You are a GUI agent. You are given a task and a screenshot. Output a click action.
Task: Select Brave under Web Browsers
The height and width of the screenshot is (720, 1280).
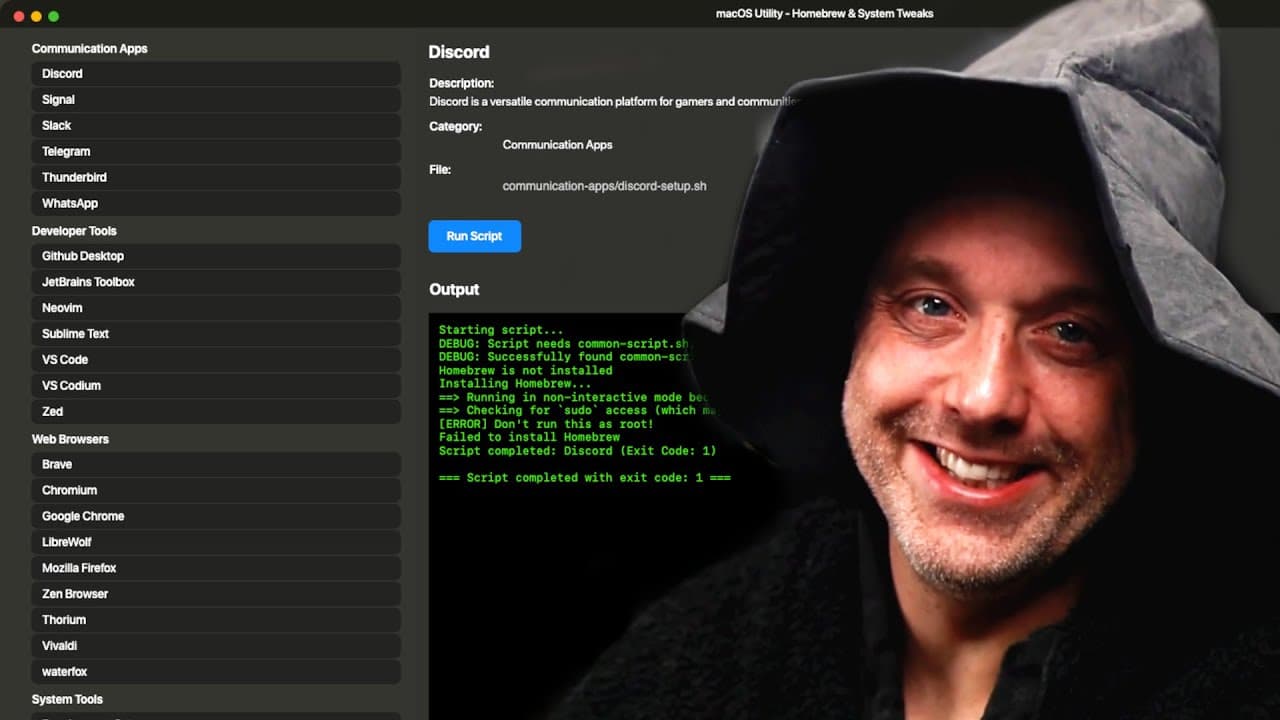click(216, 464)
